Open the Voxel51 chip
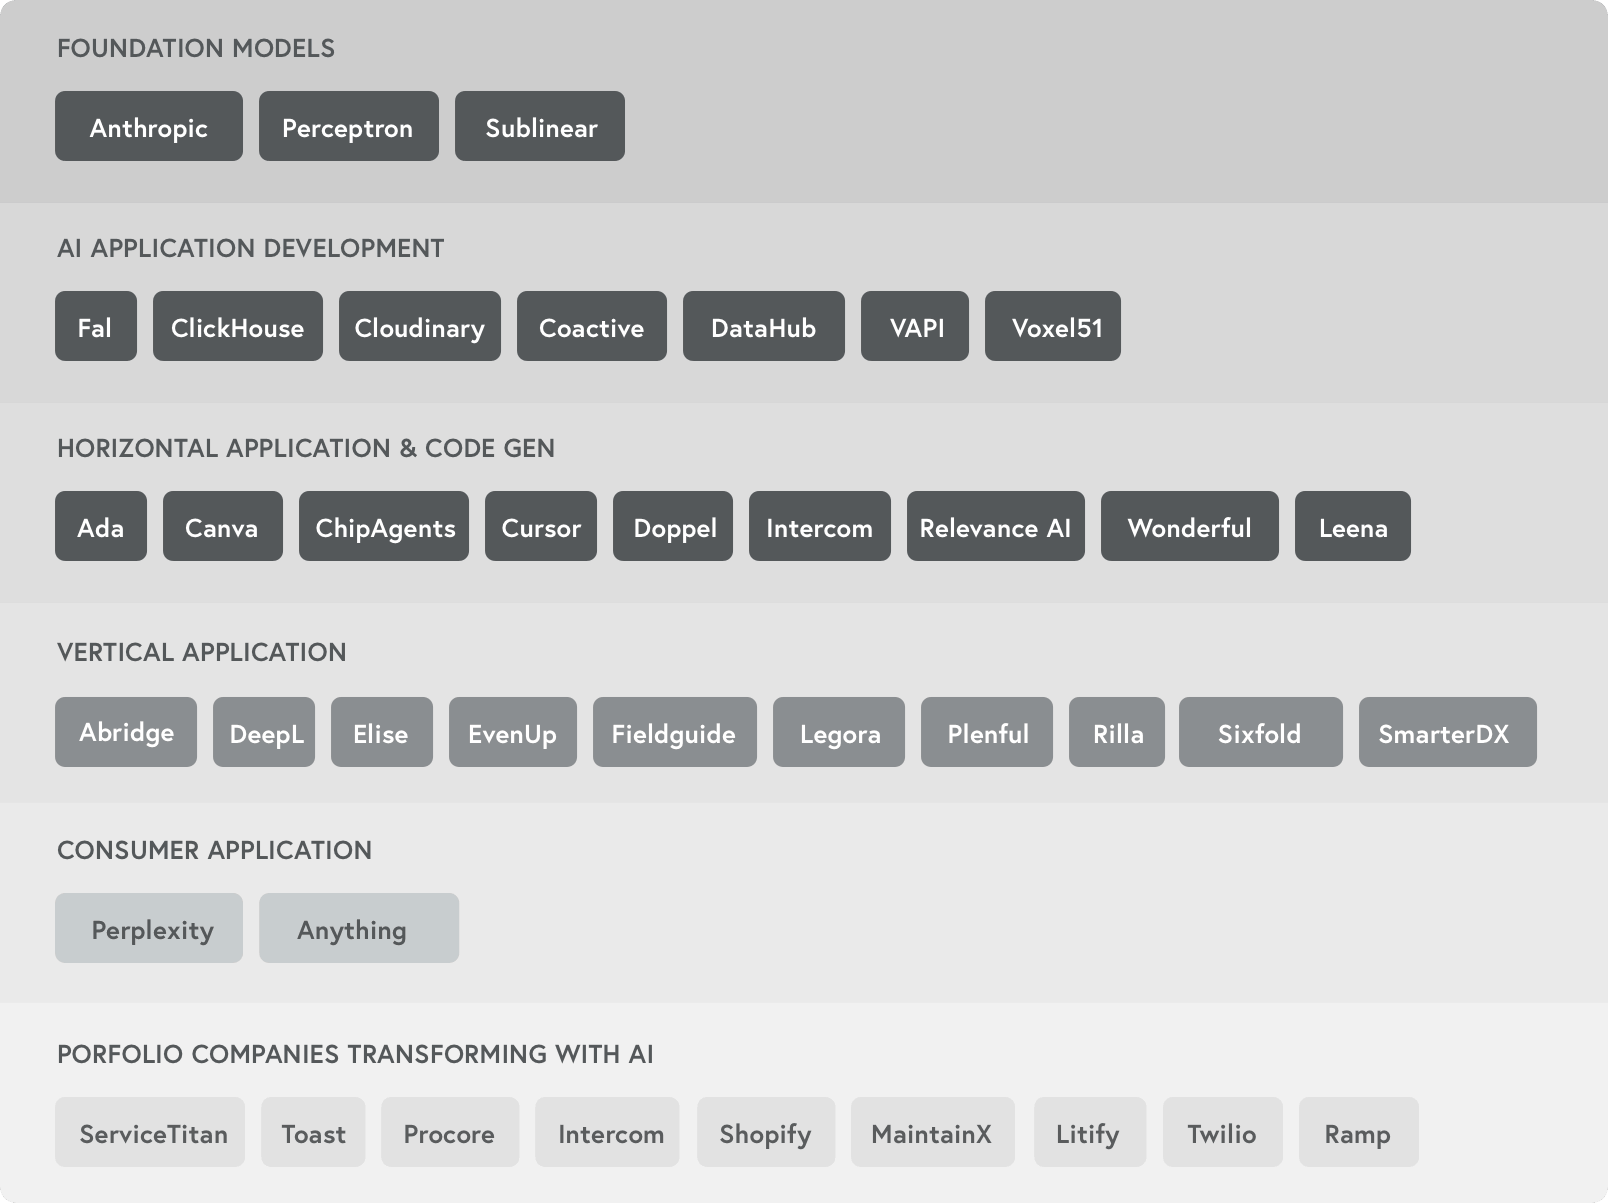The image size is (1608, 1204). [x=1053, y=326]
